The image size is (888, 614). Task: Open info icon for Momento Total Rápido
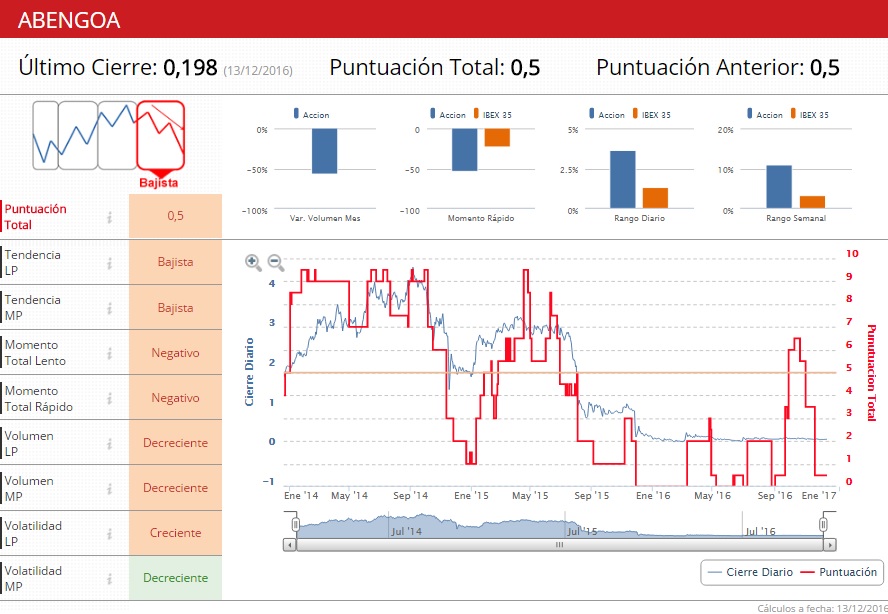tap(109, 399)
